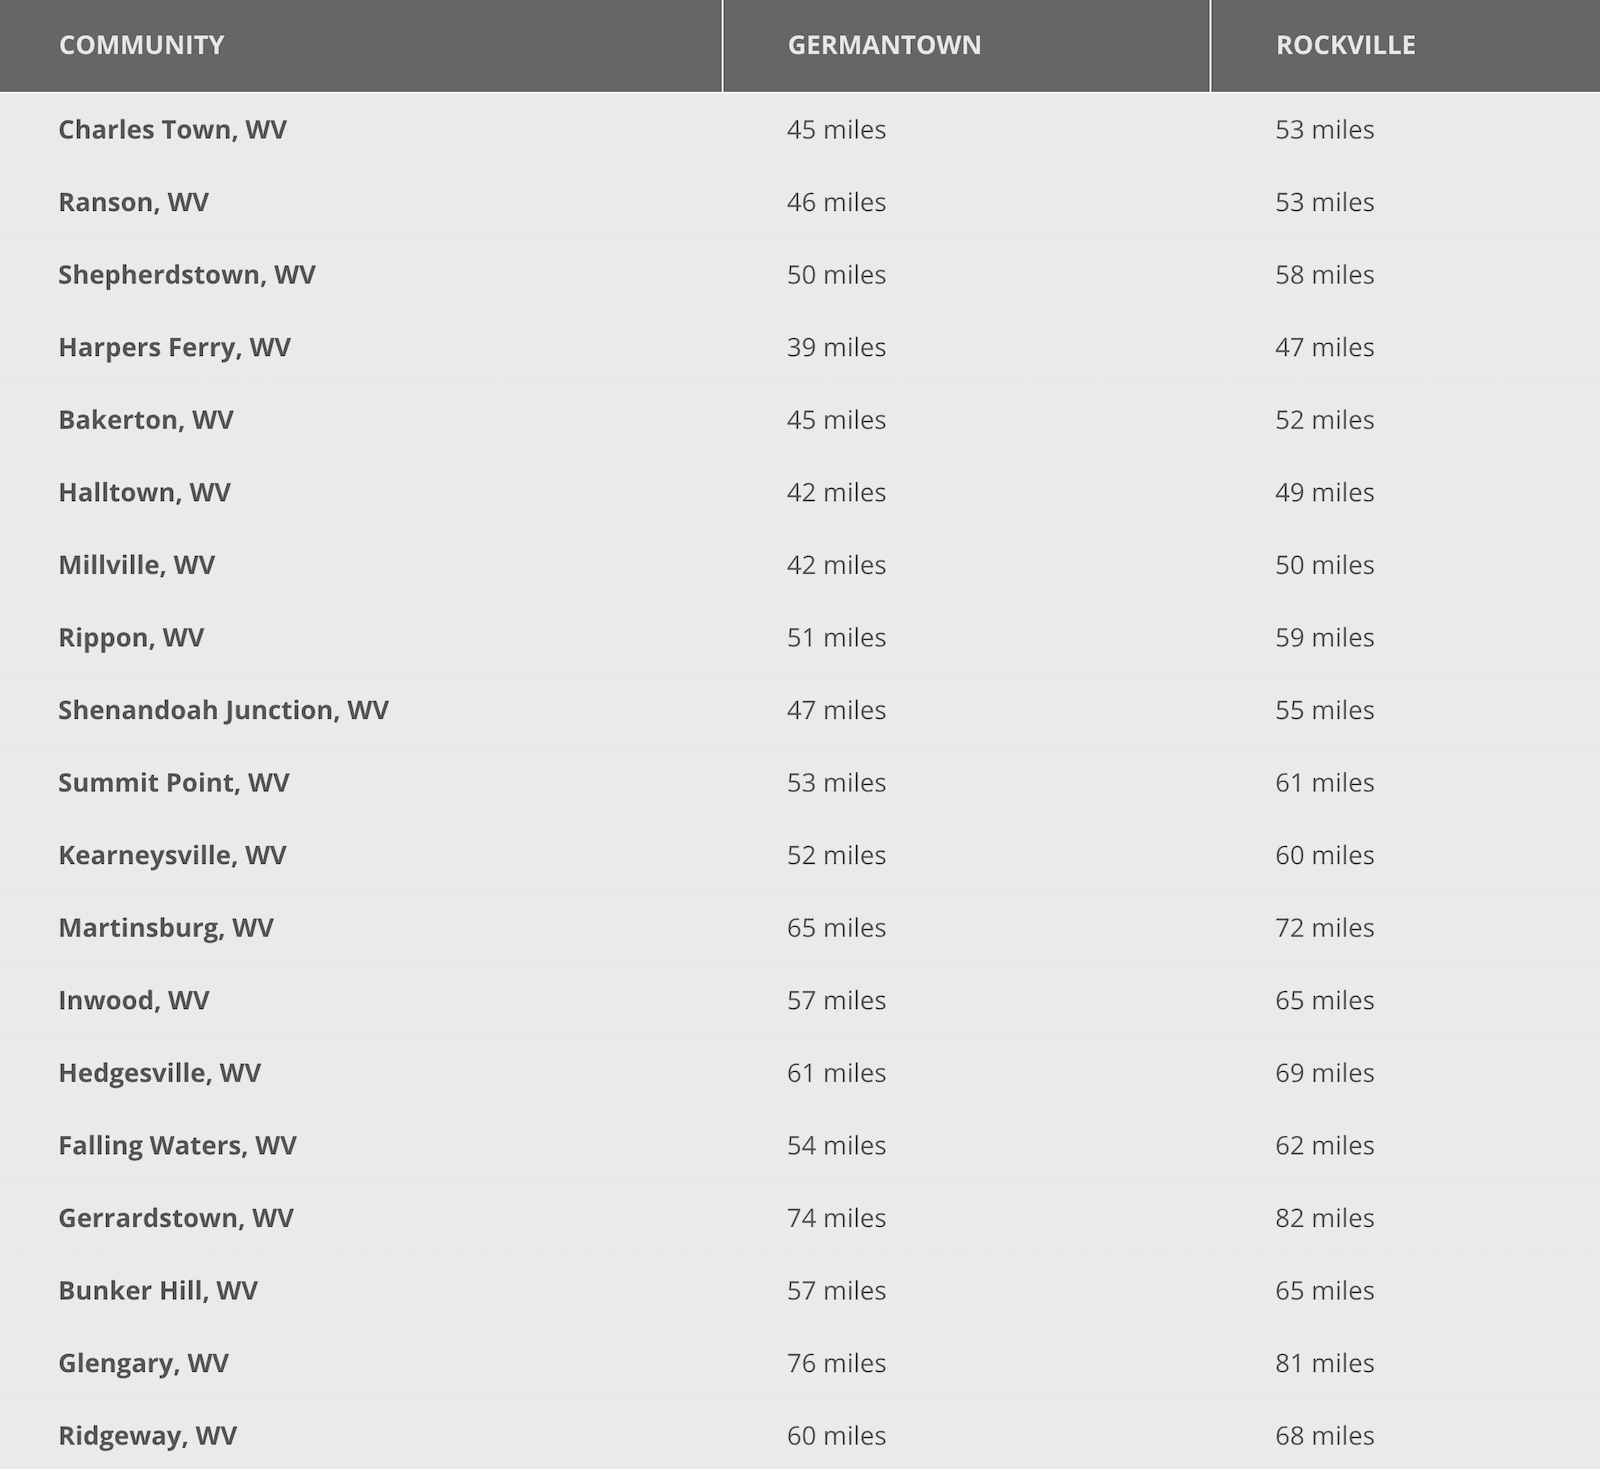The width and height of the screenshot is (1600, 1469).
Task: Click Glengary, WV community name
Action: pos(143,1363)
